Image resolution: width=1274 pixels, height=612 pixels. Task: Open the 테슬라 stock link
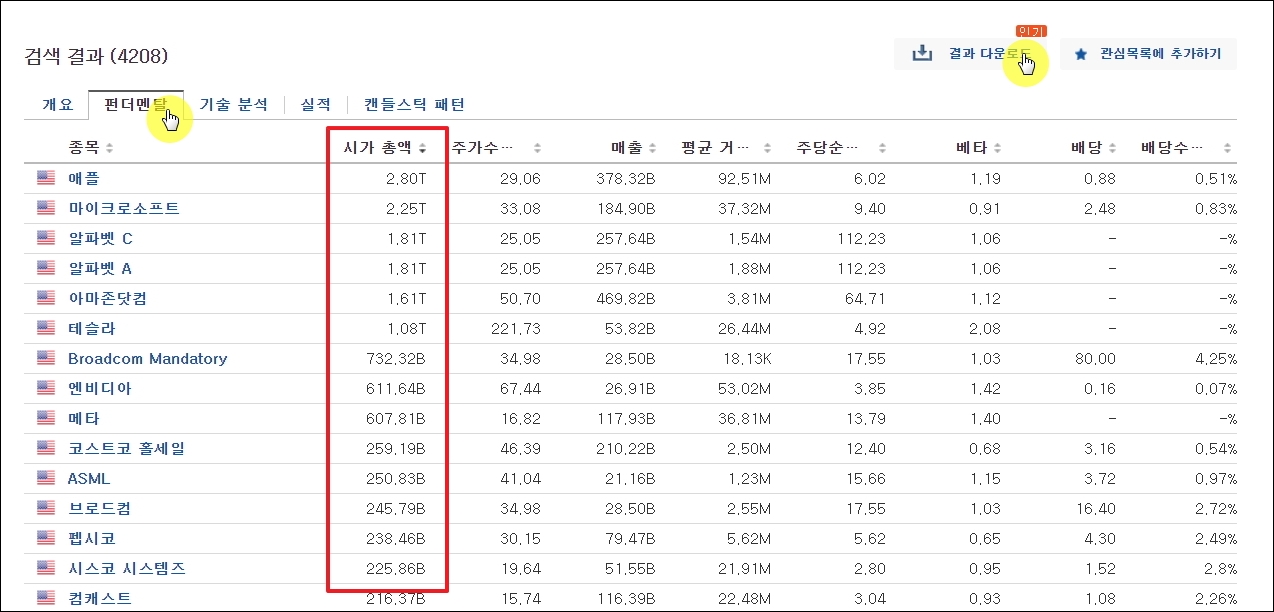(x=91, y=328)
